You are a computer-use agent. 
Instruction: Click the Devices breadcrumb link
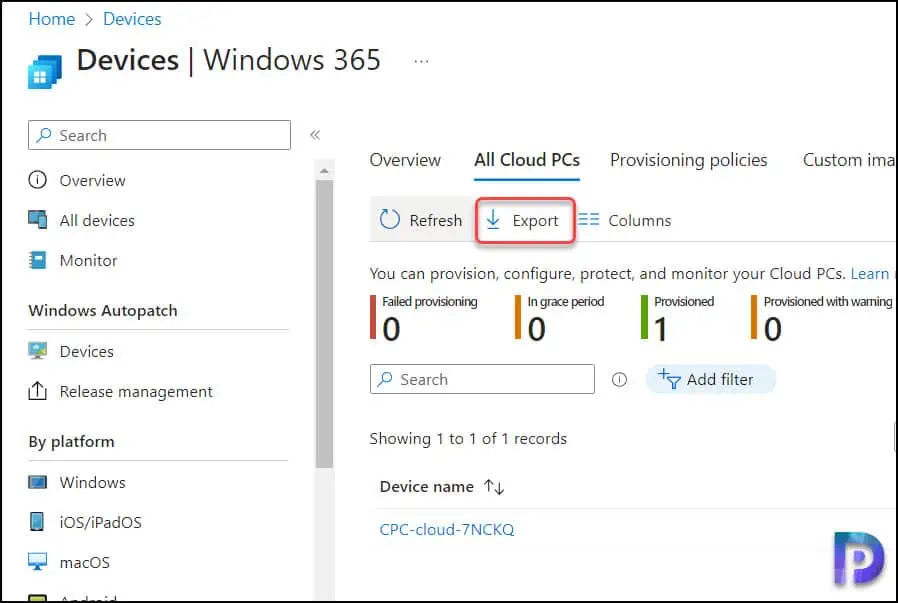(x=132, y=19)
